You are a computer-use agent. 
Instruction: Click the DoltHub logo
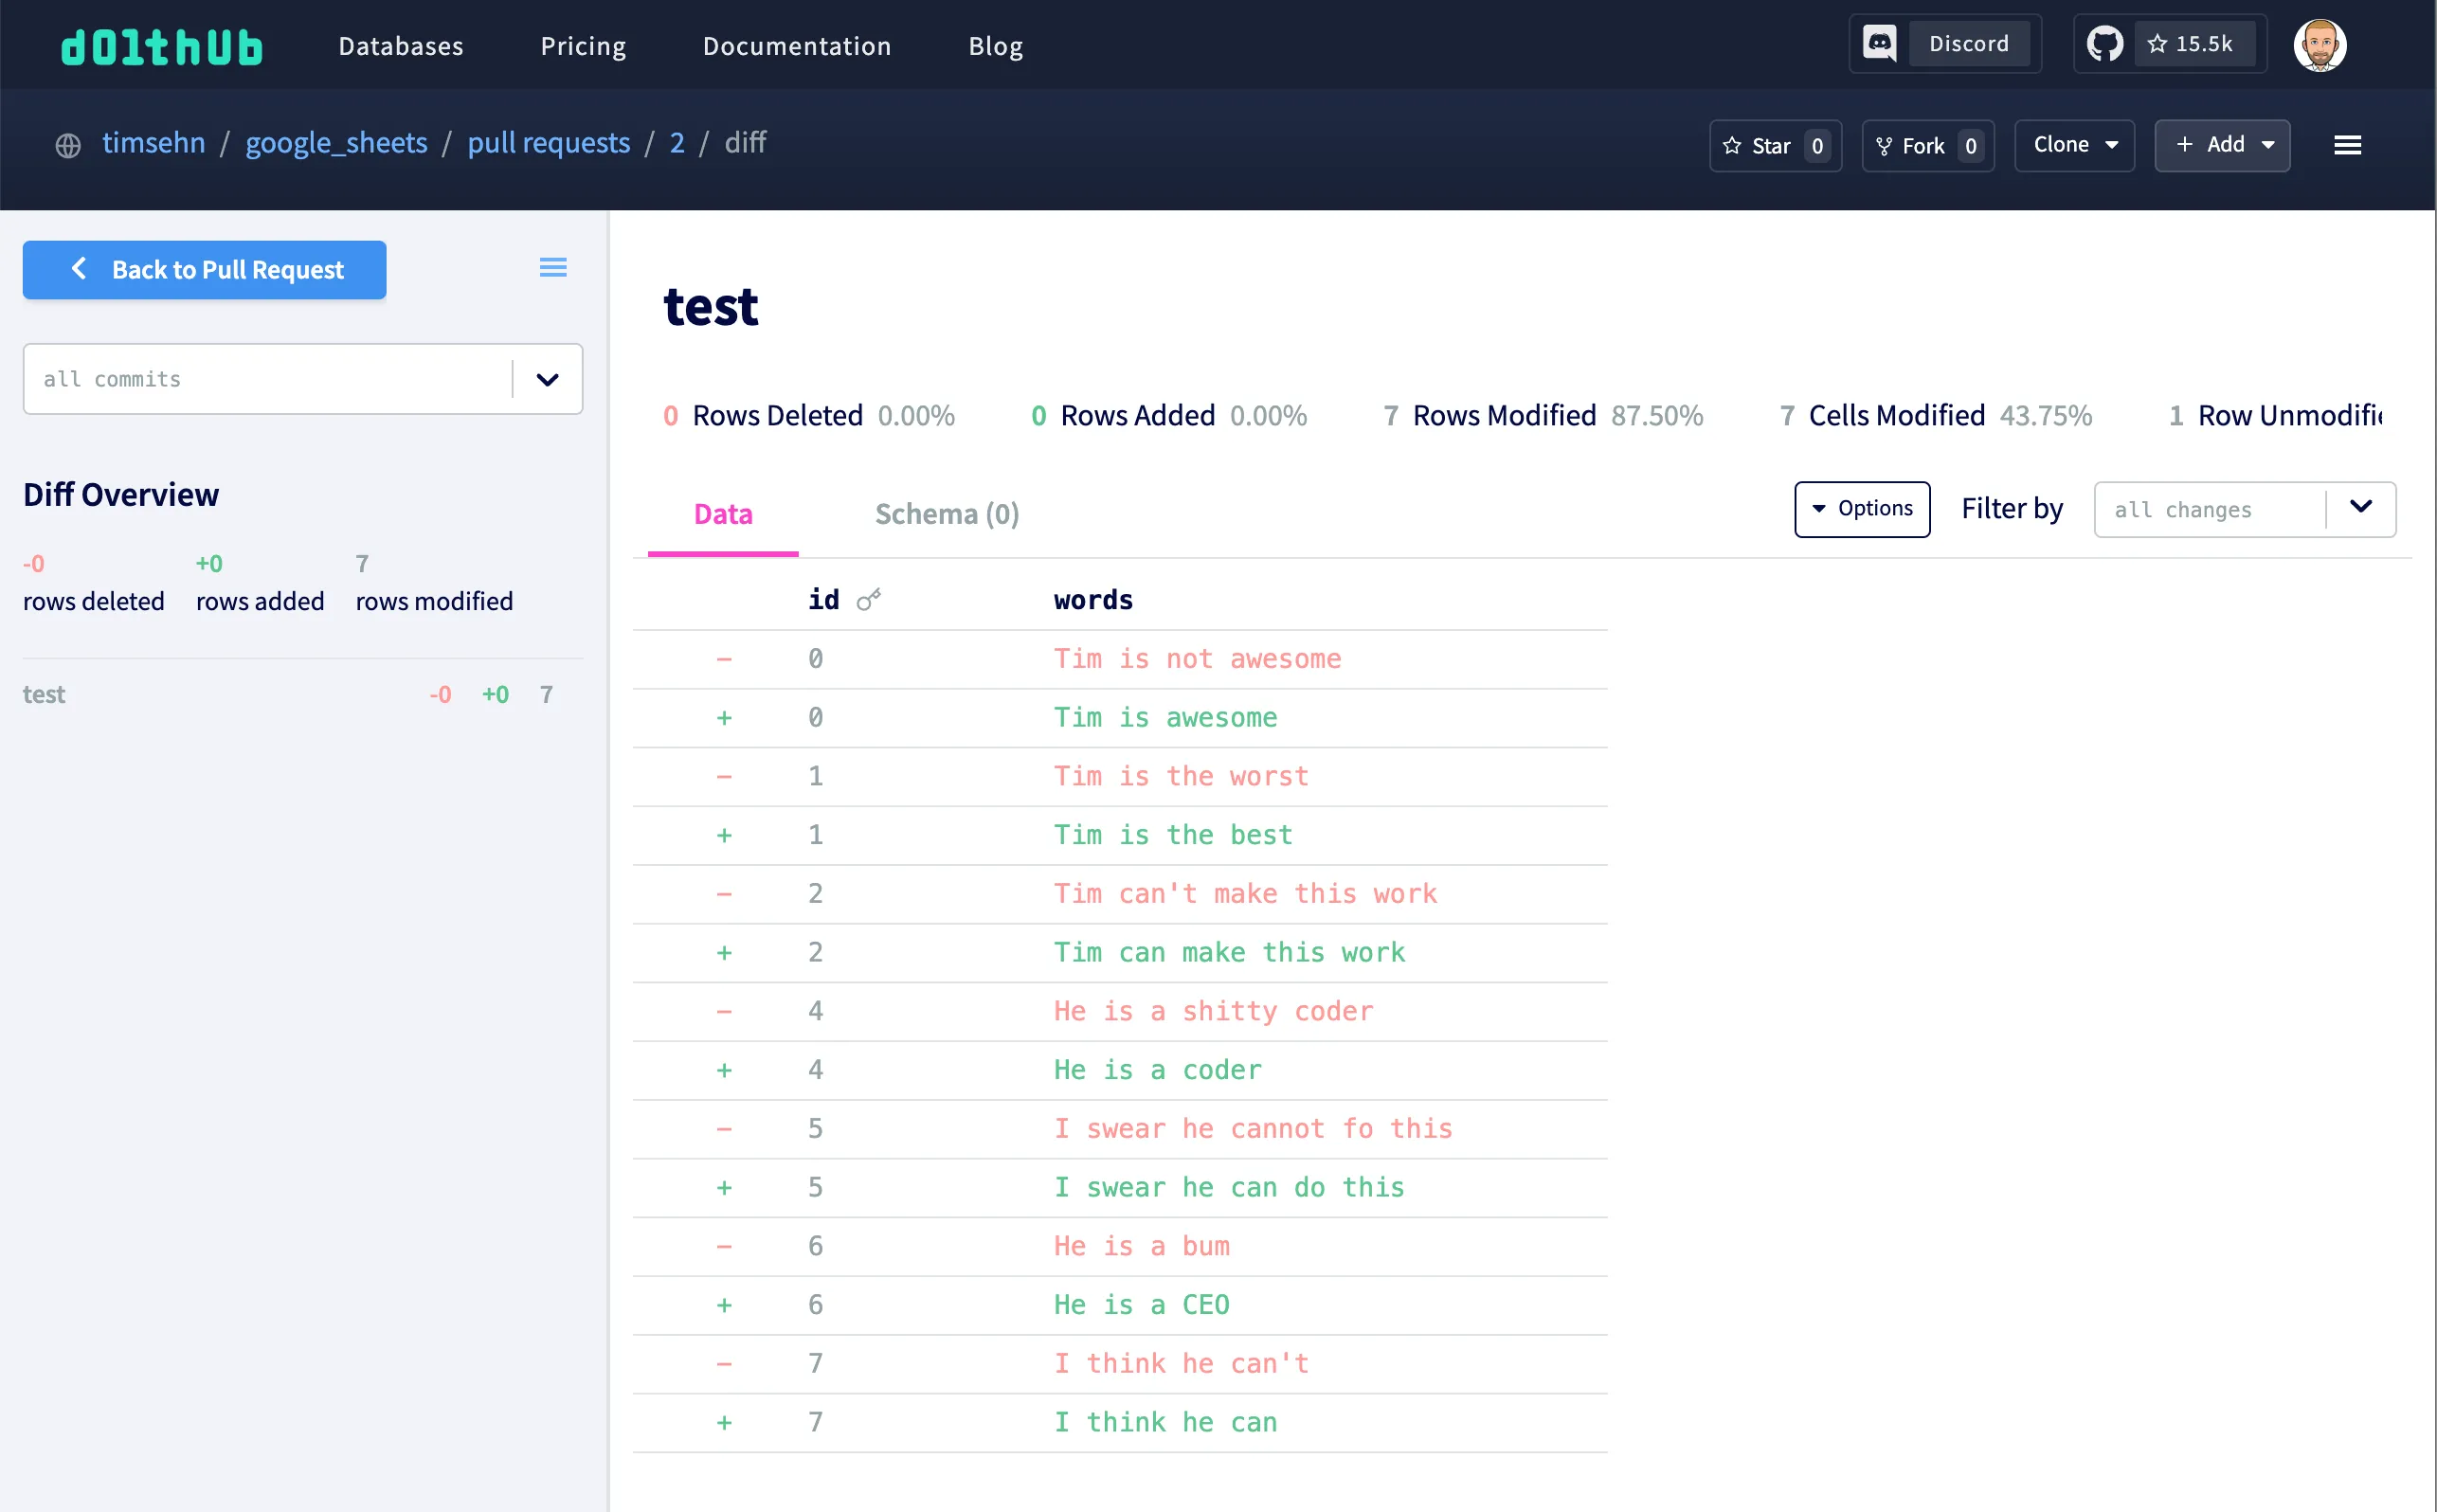[161, 46]
